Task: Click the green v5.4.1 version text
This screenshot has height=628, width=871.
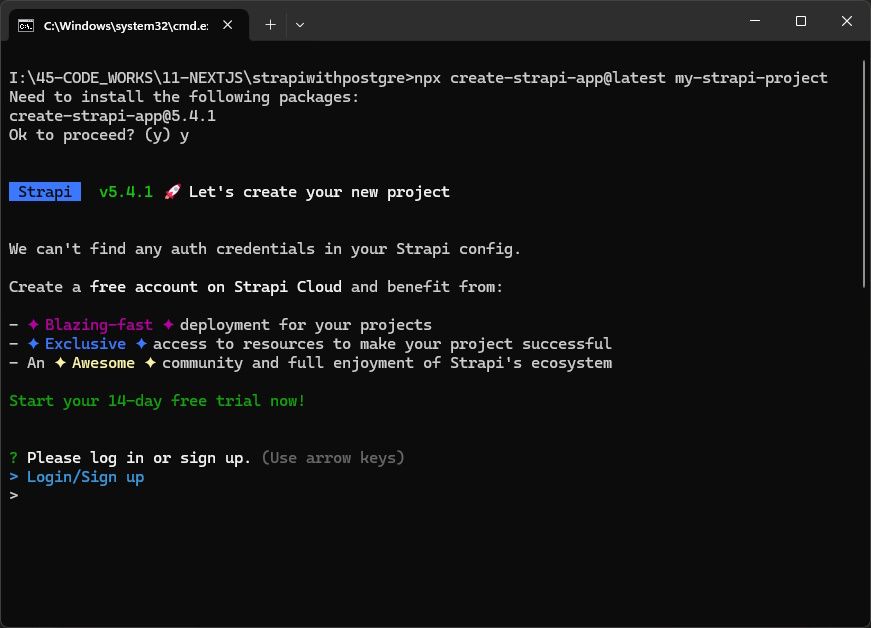Action: 126,192
